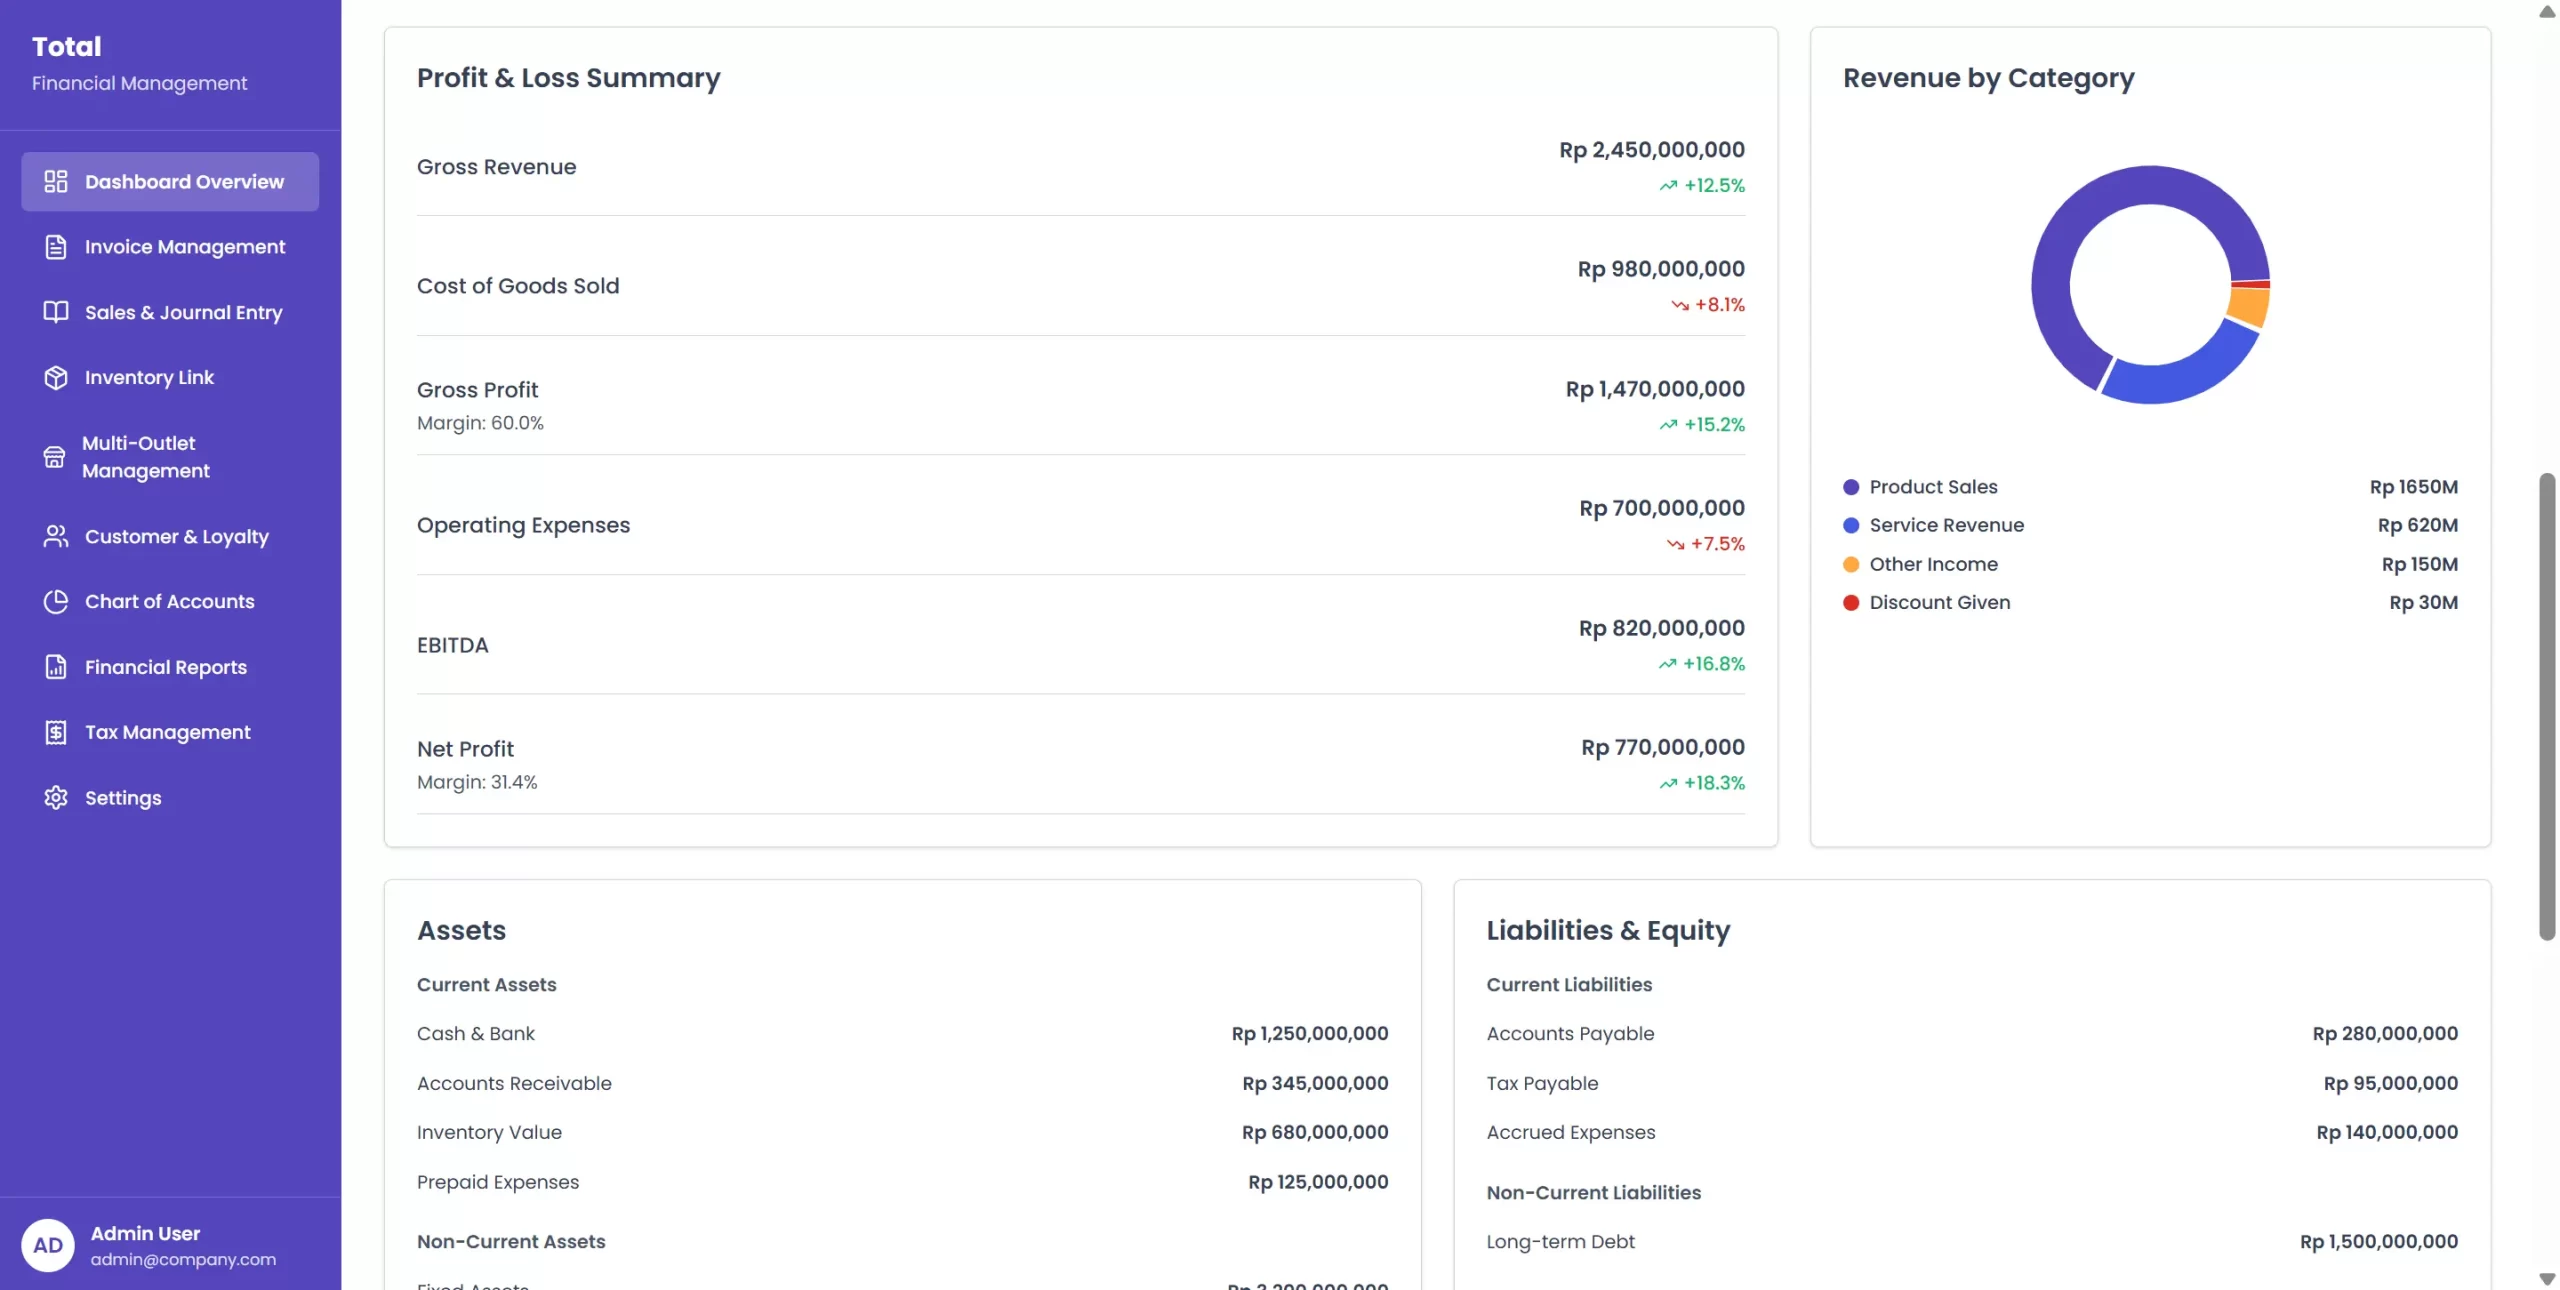Viewport: 2560px width, 1290px height.
Task: Click the Invoice Management document icon
Action: tap(56, 247)
